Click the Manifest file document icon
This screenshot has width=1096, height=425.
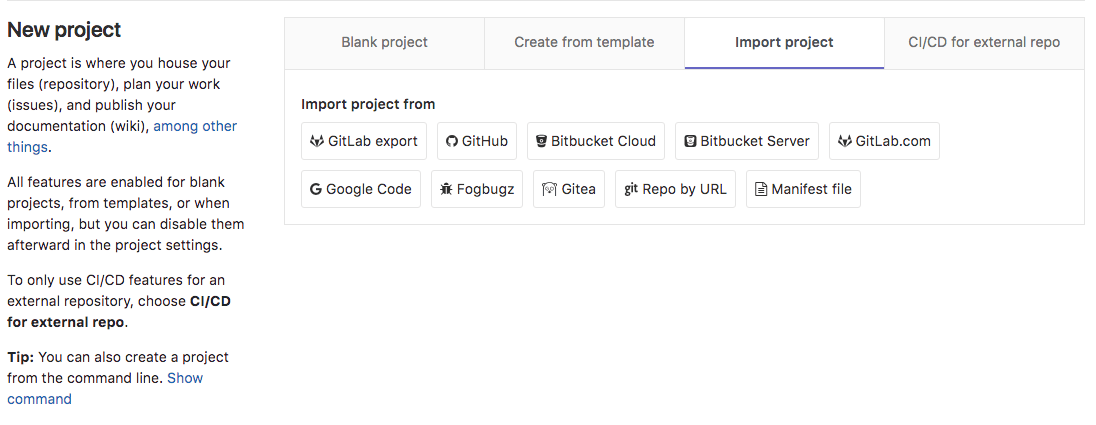pos(761,189)
